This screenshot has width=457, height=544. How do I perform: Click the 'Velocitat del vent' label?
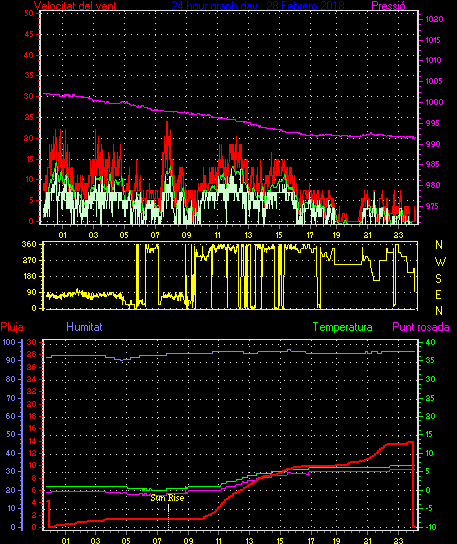[75, 5]
